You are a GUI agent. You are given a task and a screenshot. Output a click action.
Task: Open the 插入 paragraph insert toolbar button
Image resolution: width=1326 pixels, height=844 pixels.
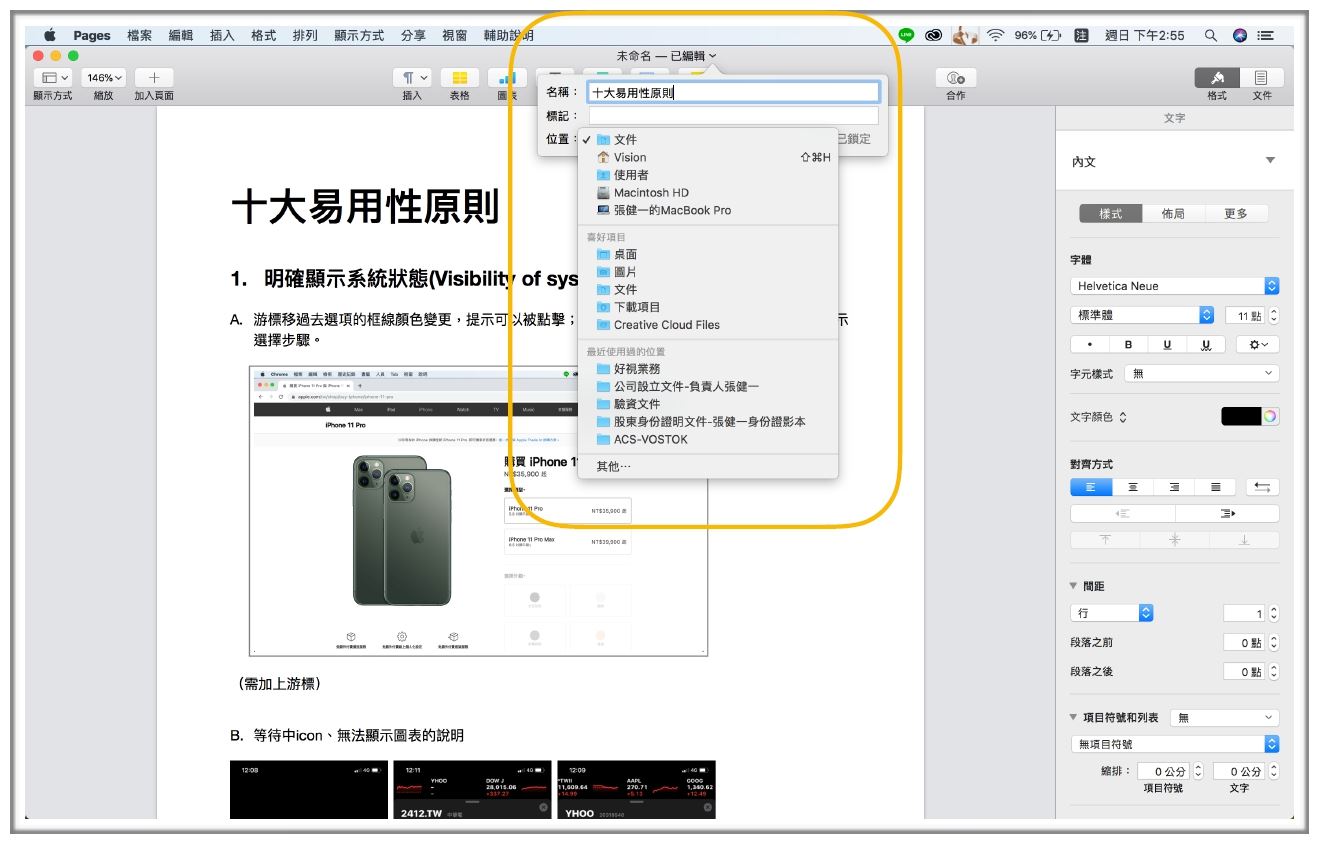[414, 78]
